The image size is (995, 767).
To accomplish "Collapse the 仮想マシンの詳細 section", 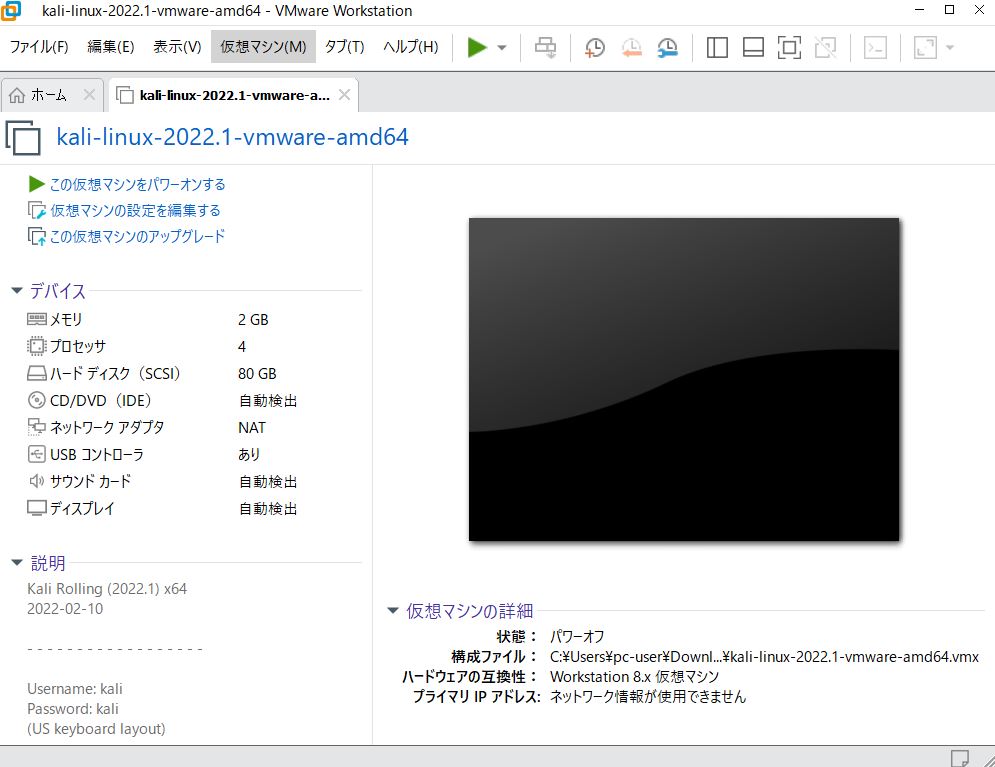I will pos(393,611).
